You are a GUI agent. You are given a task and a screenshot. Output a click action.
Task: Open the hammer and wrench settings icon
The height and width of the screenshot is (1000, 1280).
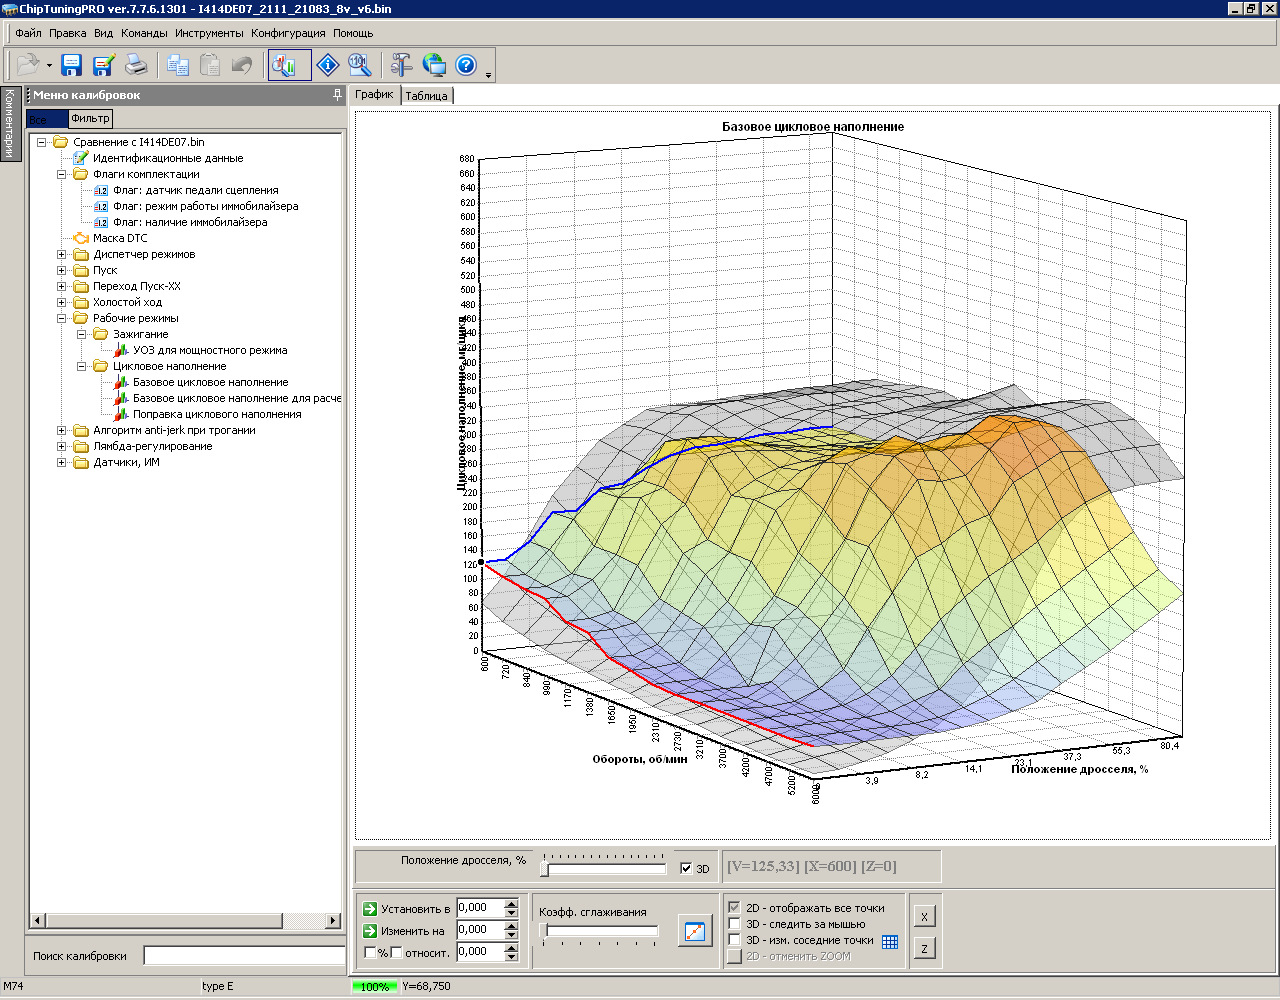(x=401, y=66)
